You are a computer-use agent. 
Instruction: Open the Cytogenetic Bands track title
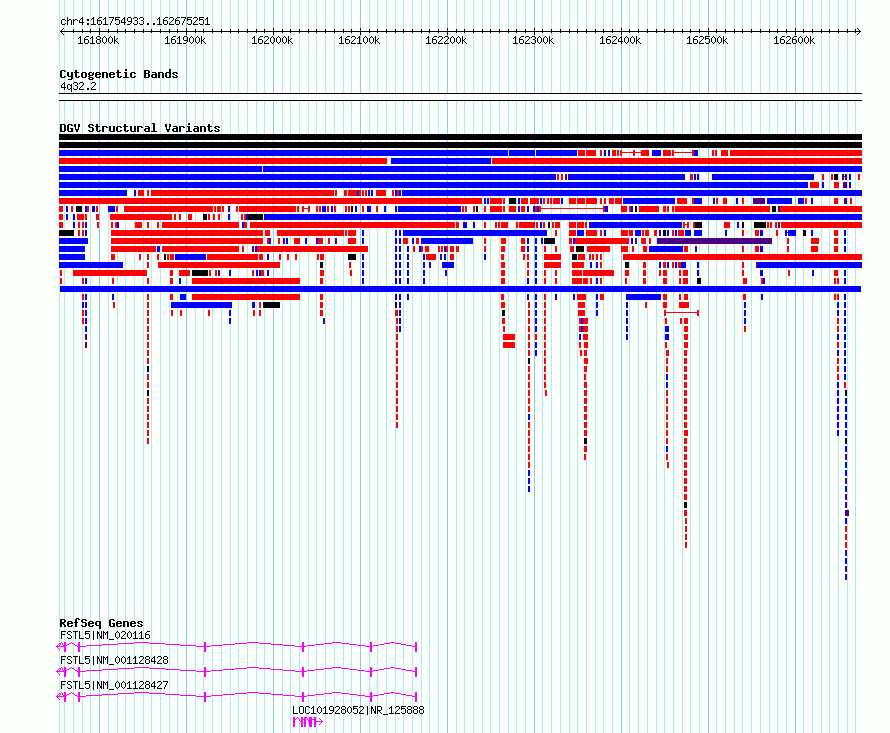119,74
